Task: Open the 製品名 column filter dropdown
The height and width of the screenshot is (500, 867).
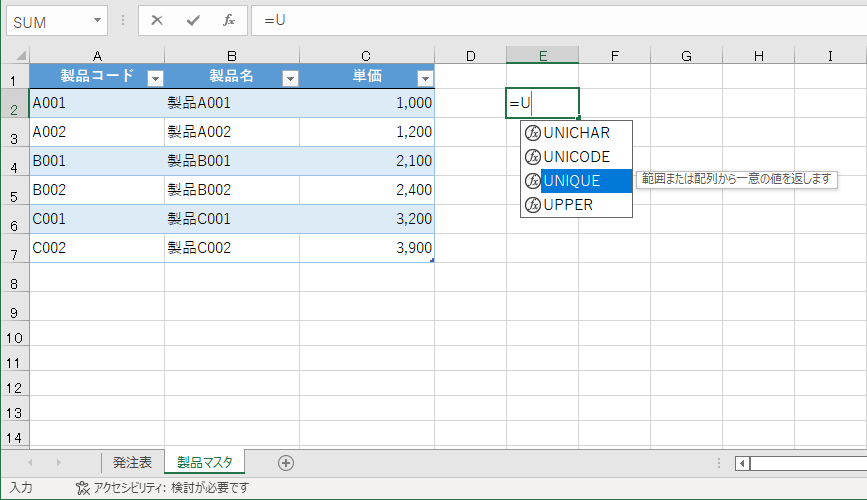Action: (290, 79)
